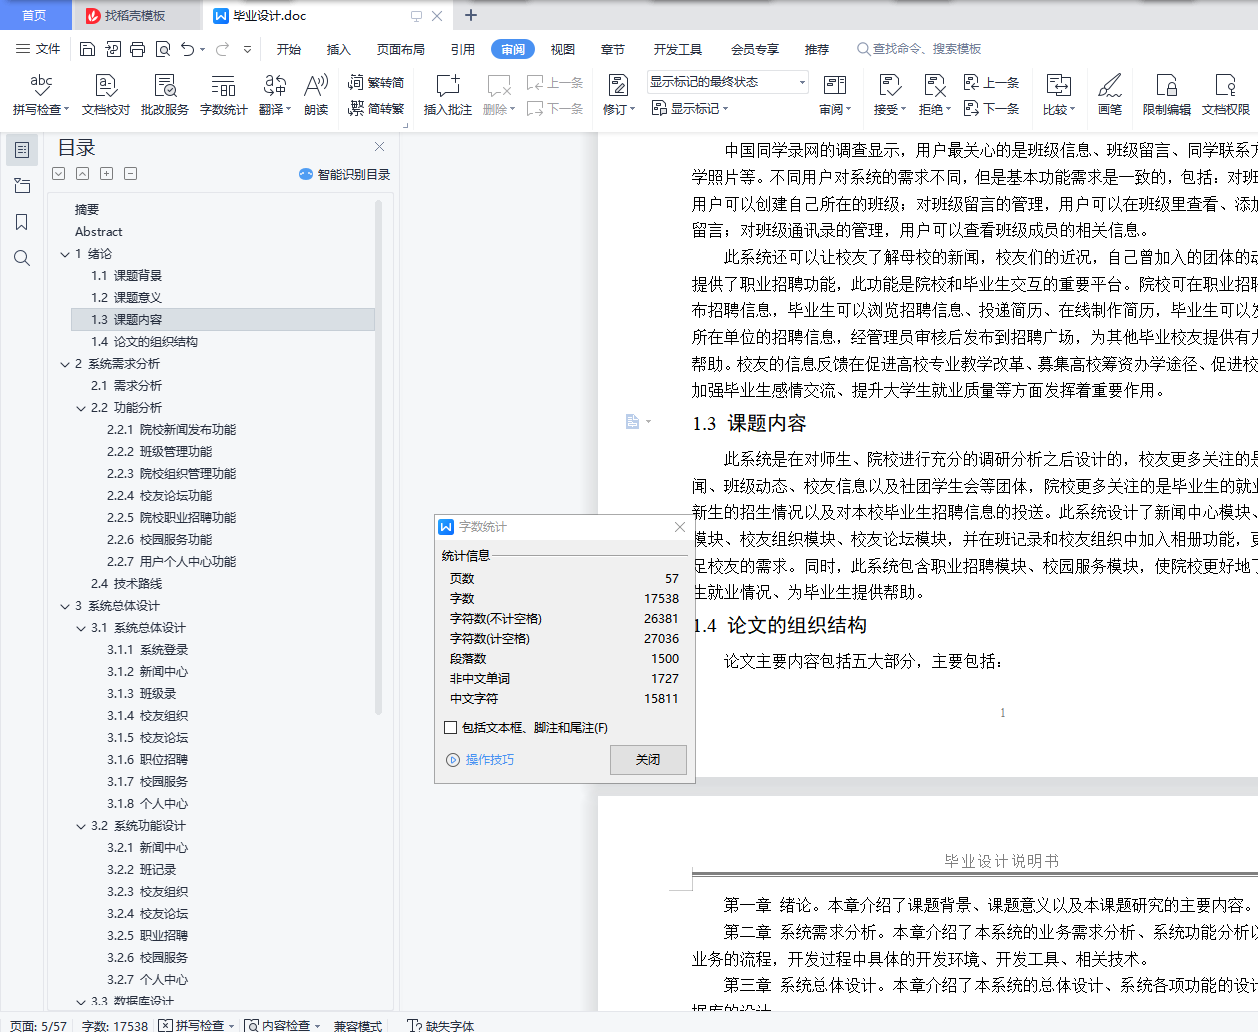
Task: Switch to the 页面布局 ribbon tab
Action: point(401,49)
